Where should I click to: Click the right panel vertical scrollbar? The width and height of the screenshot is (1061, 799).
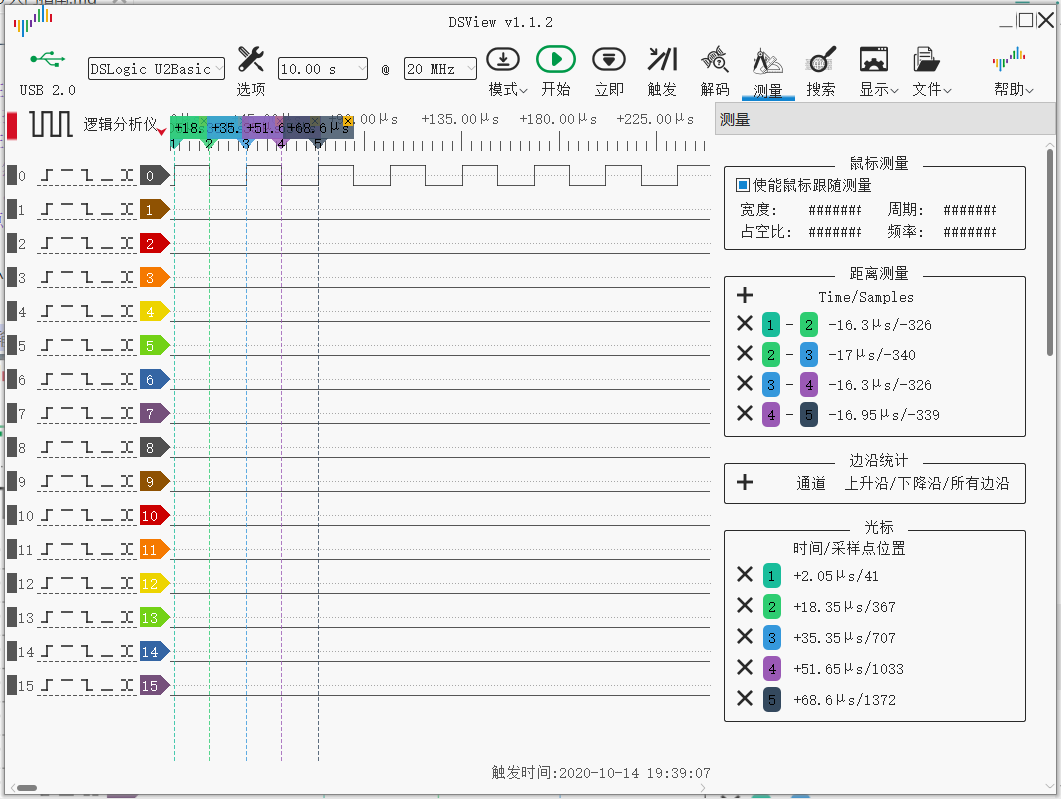pyautogui.click(x=1049, y=252)
